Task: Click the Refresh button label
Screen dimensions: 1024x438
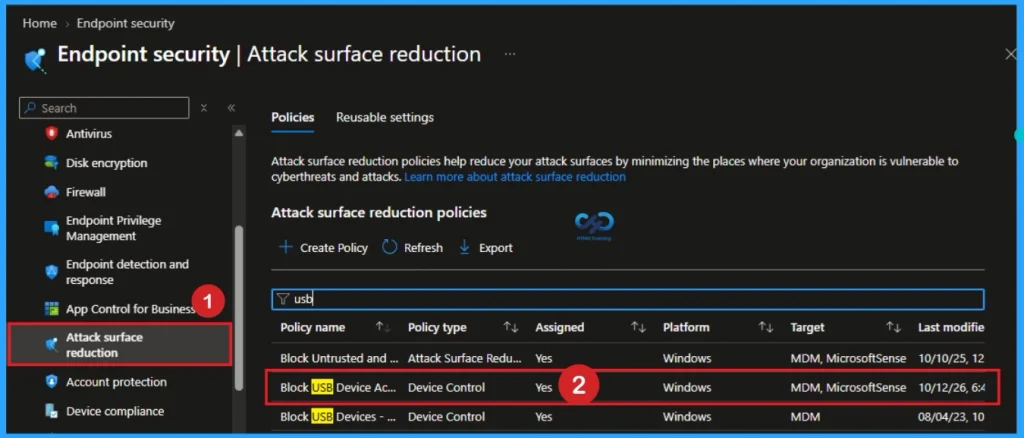Action: tap(423, 248)
